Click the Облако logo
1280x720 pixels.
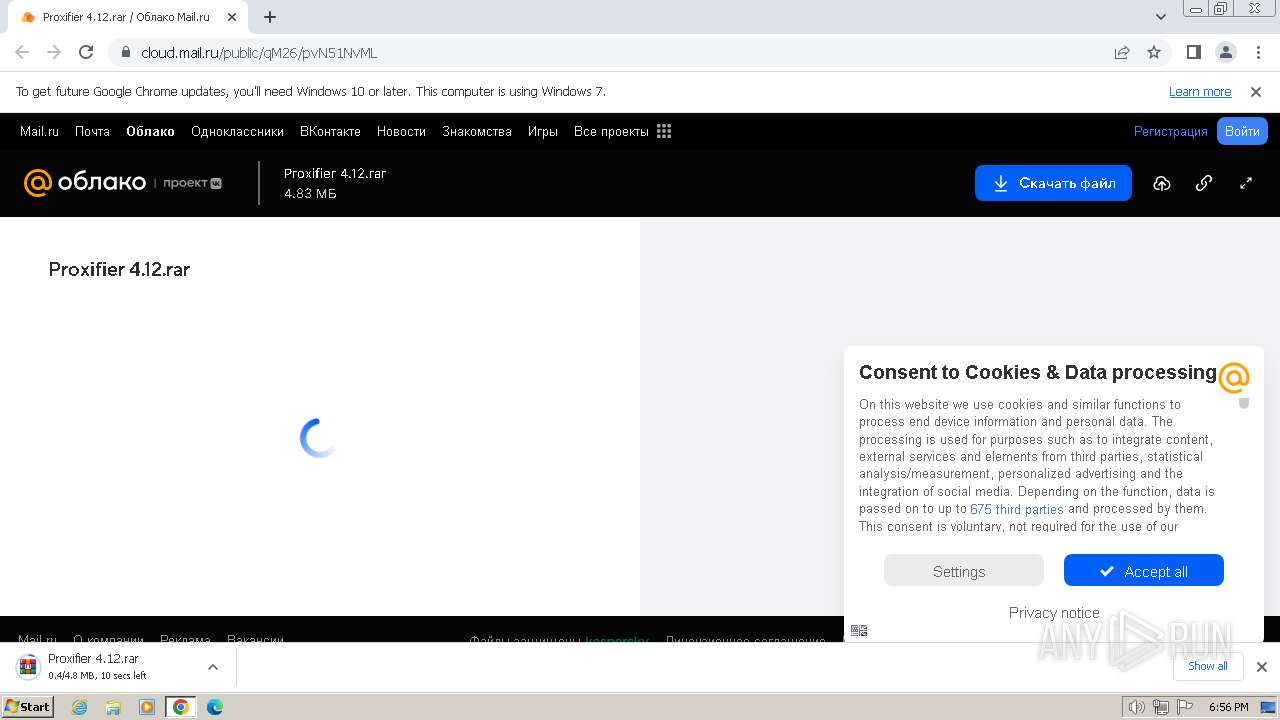[x=85, y=182]
